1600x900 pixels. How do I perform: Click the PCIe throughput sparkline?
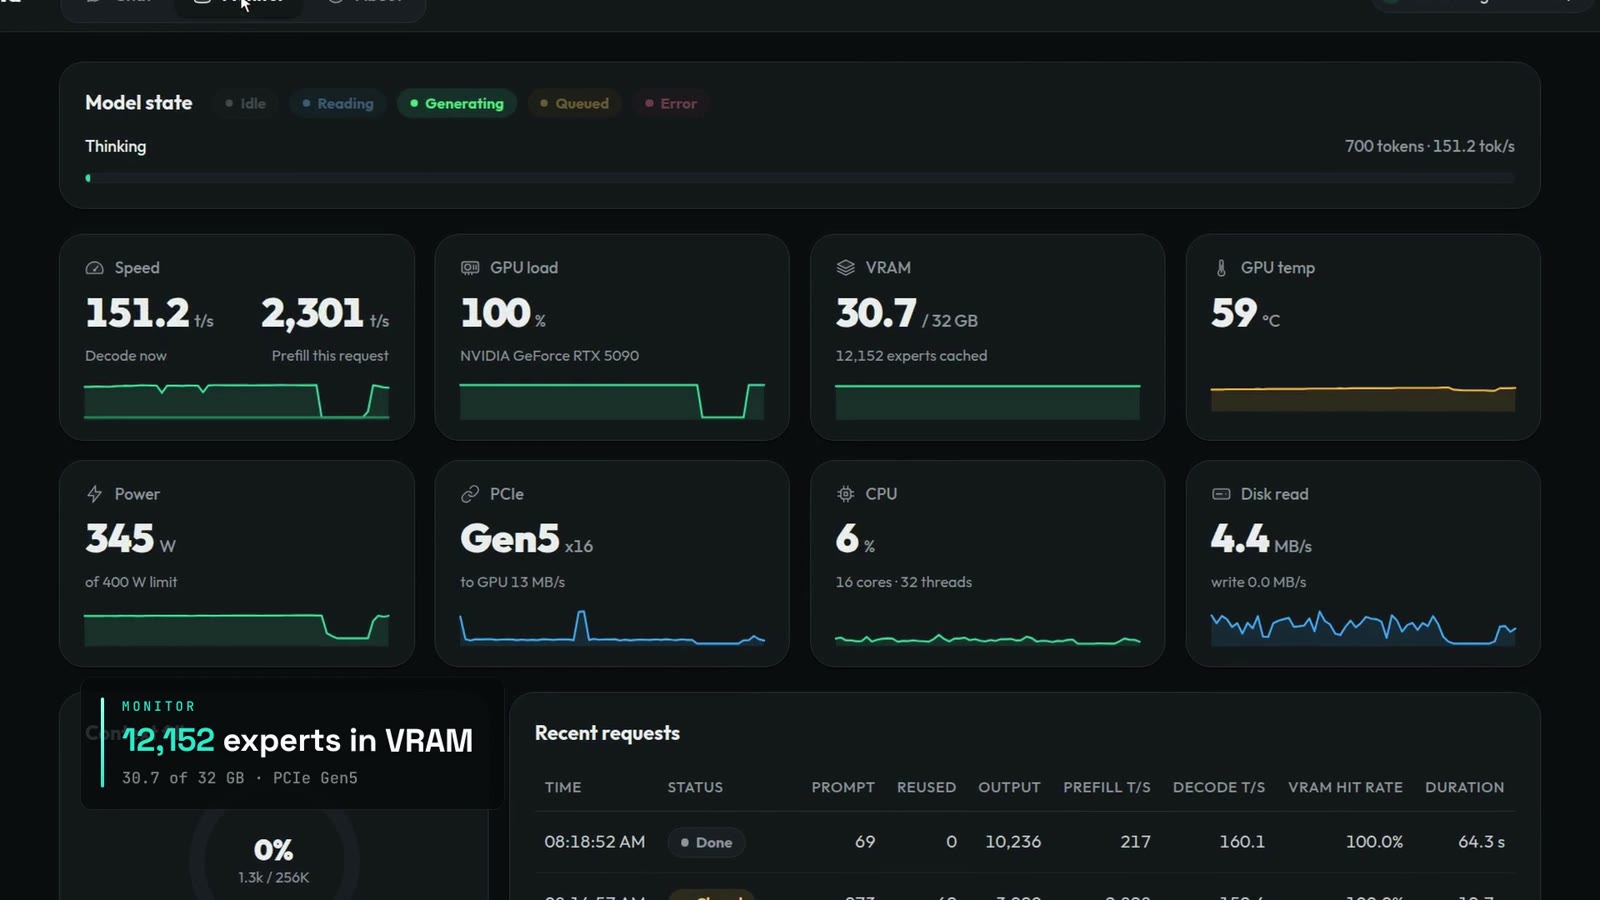click(x=612, y=627)
